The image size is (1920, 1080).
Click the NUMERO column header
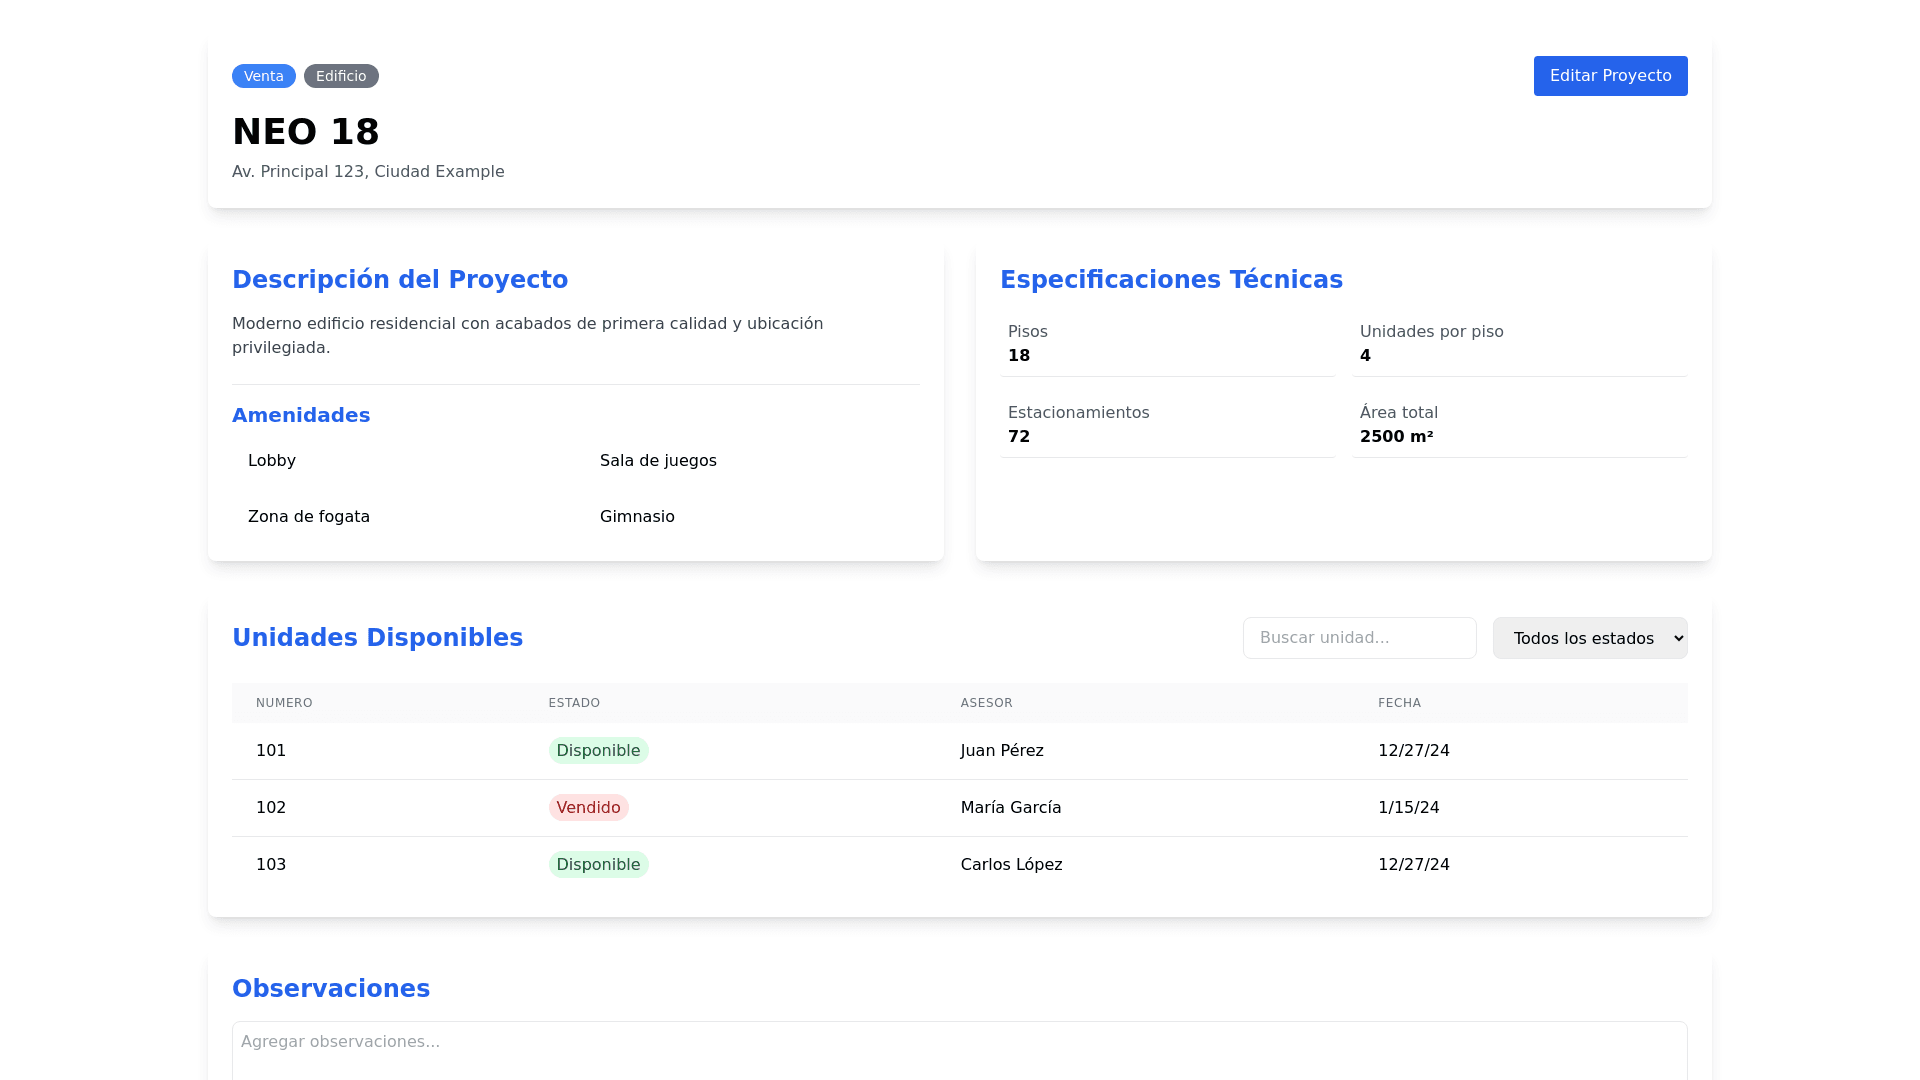click(284, 703)
